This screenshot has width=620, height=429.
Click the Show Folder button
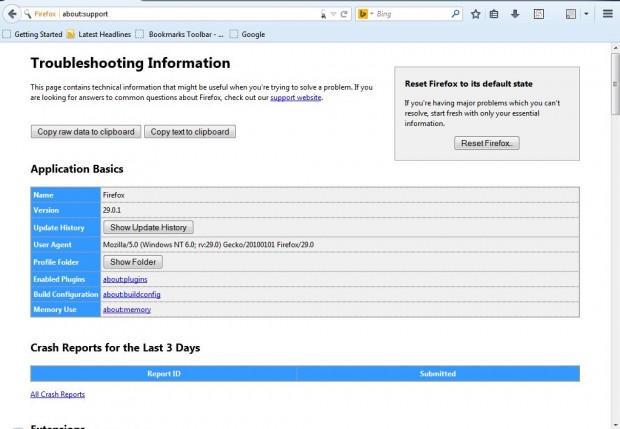[133, 262]
